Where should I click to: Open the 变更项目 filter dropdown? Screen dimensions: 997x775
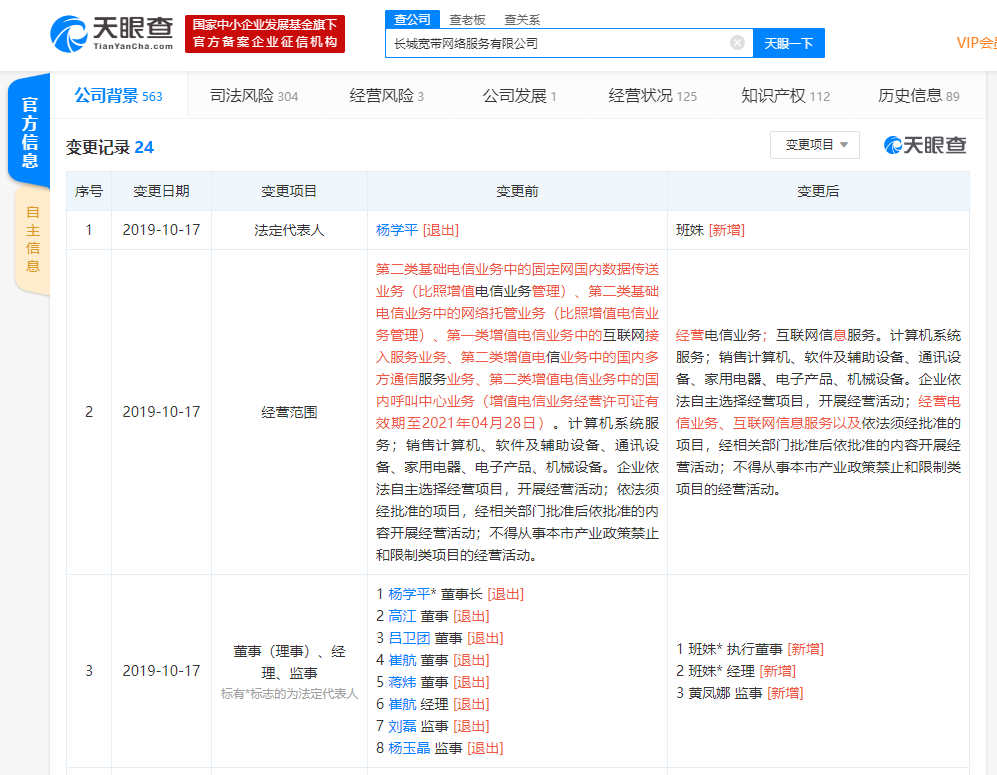tap(814, 145)
